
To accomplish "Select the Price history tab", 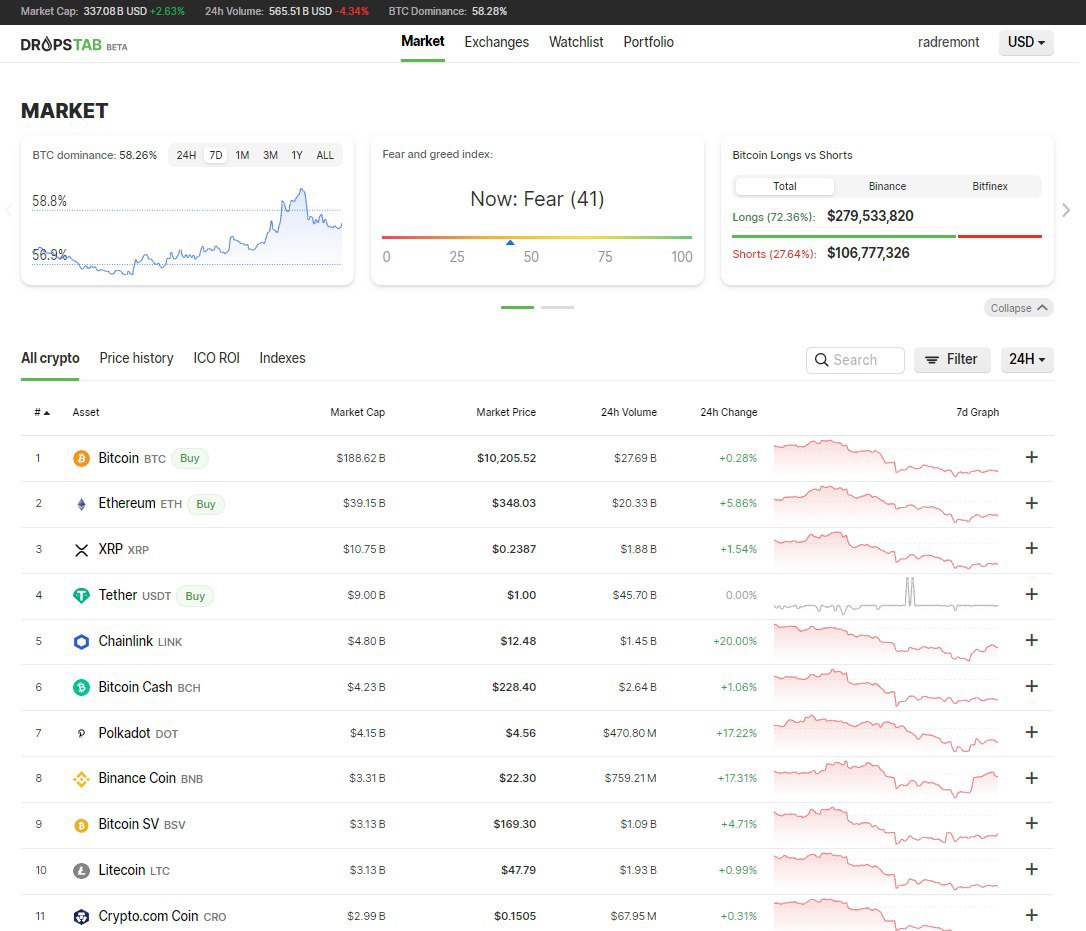I will click(136, 358).
